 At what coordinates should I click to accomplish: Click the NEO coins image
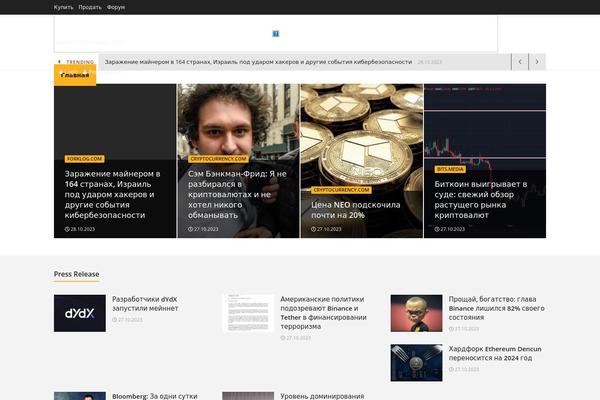(362, 134)
